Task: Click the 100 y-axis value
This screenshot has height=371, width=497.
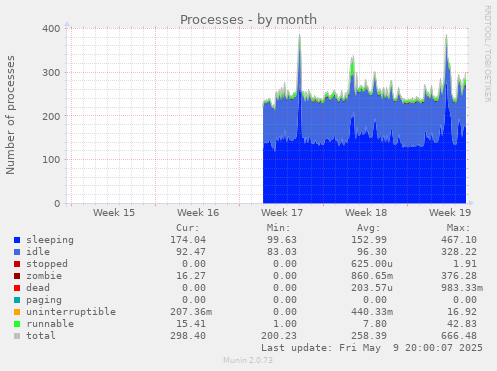Action: point(51,160)
